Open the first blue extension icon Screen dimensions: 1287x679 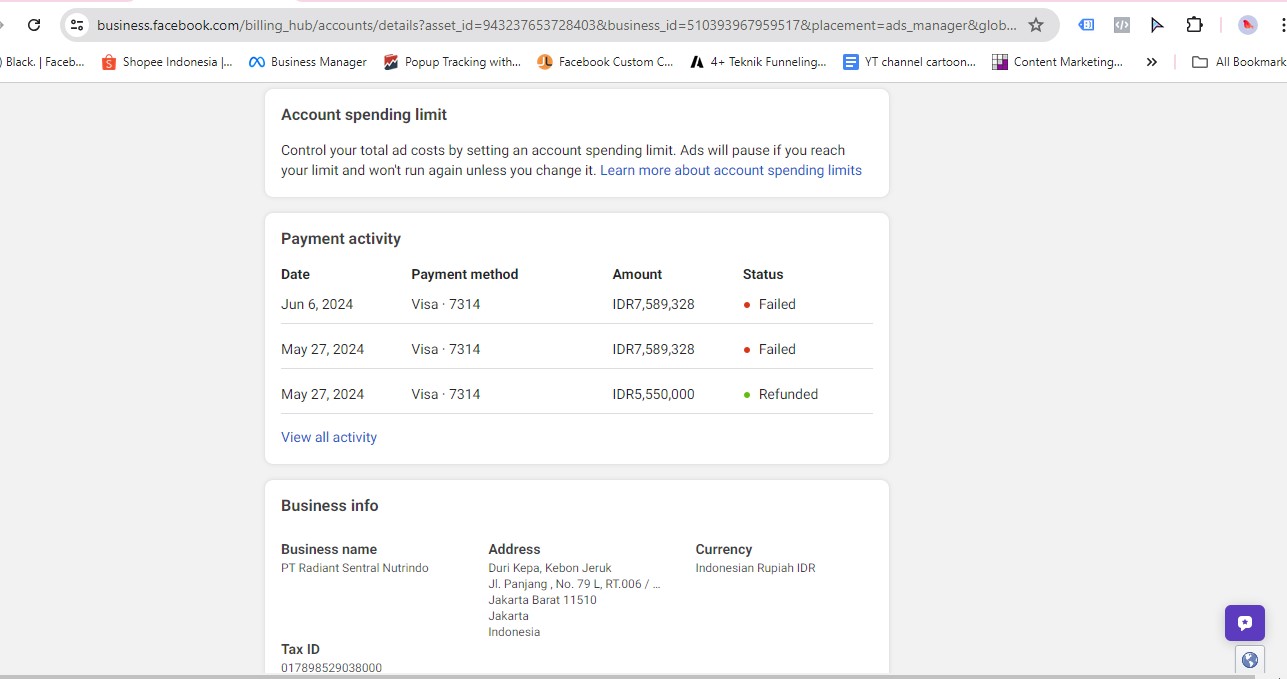coord(1086,25)
